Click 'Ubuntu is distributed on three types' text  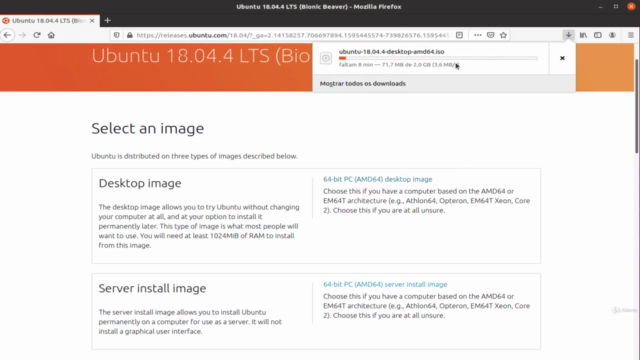click(194, 156)
